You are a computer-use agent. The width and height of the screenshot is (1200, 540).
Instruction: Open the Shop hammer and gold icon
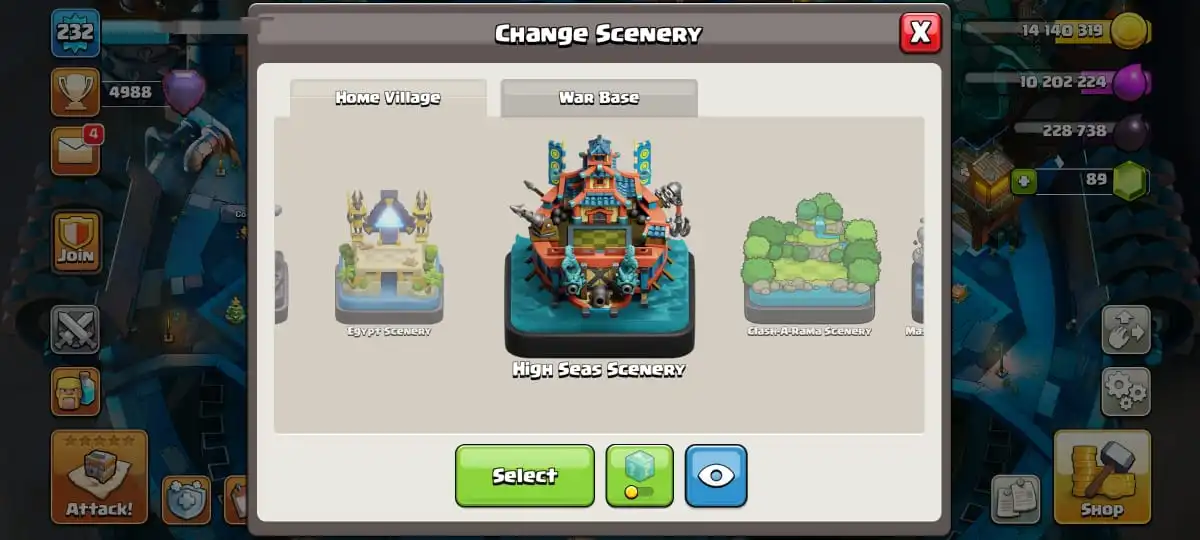click(x=1102, y=477)
